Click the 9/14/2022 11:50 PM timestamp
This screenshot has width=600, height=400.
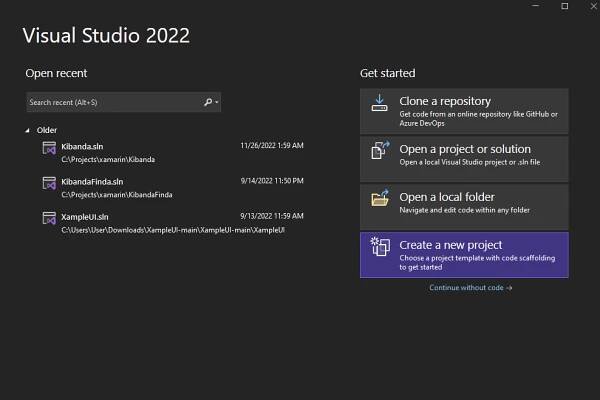pyautogui.click(x=272, y=181)
